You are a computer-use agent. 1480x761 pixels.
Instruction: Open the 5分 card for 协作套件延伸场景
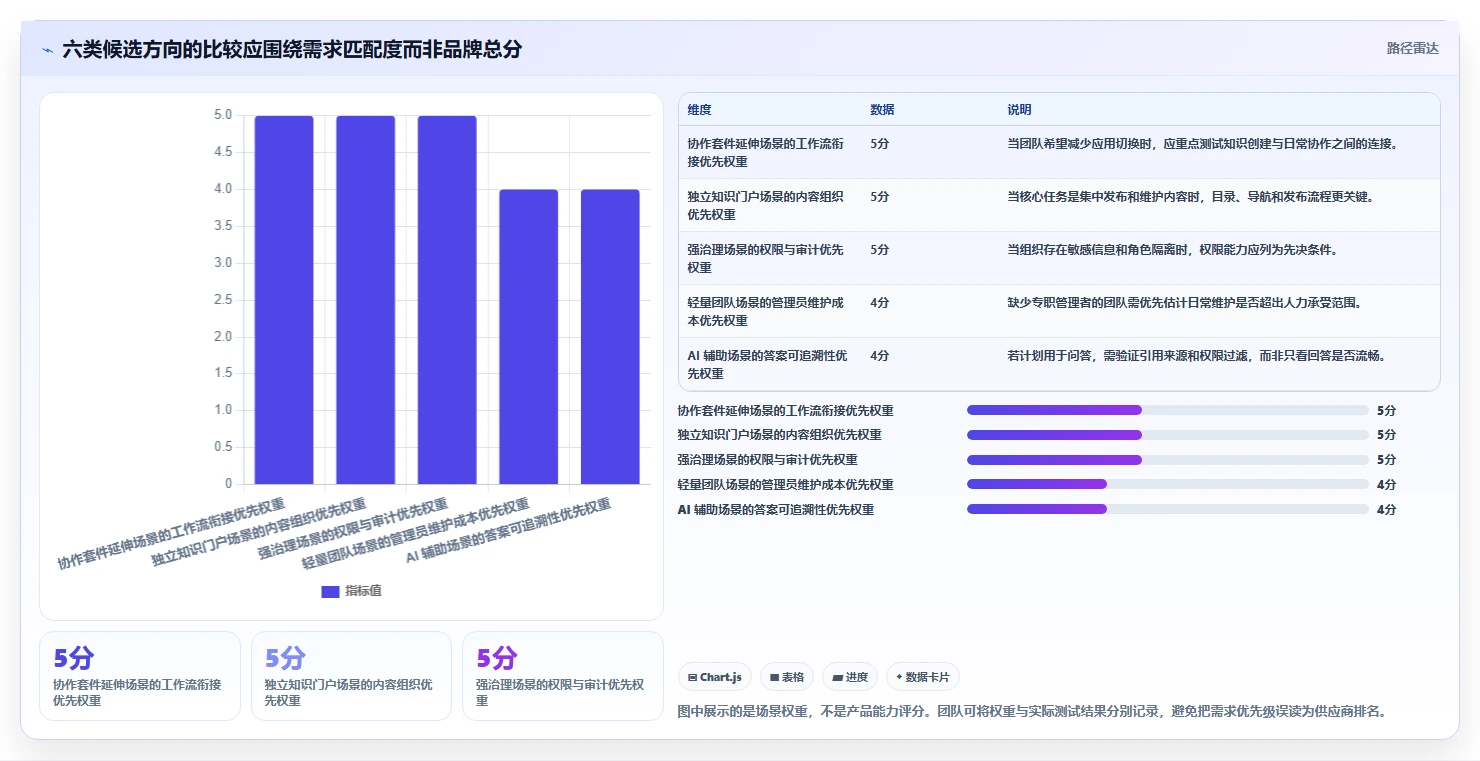140,676
